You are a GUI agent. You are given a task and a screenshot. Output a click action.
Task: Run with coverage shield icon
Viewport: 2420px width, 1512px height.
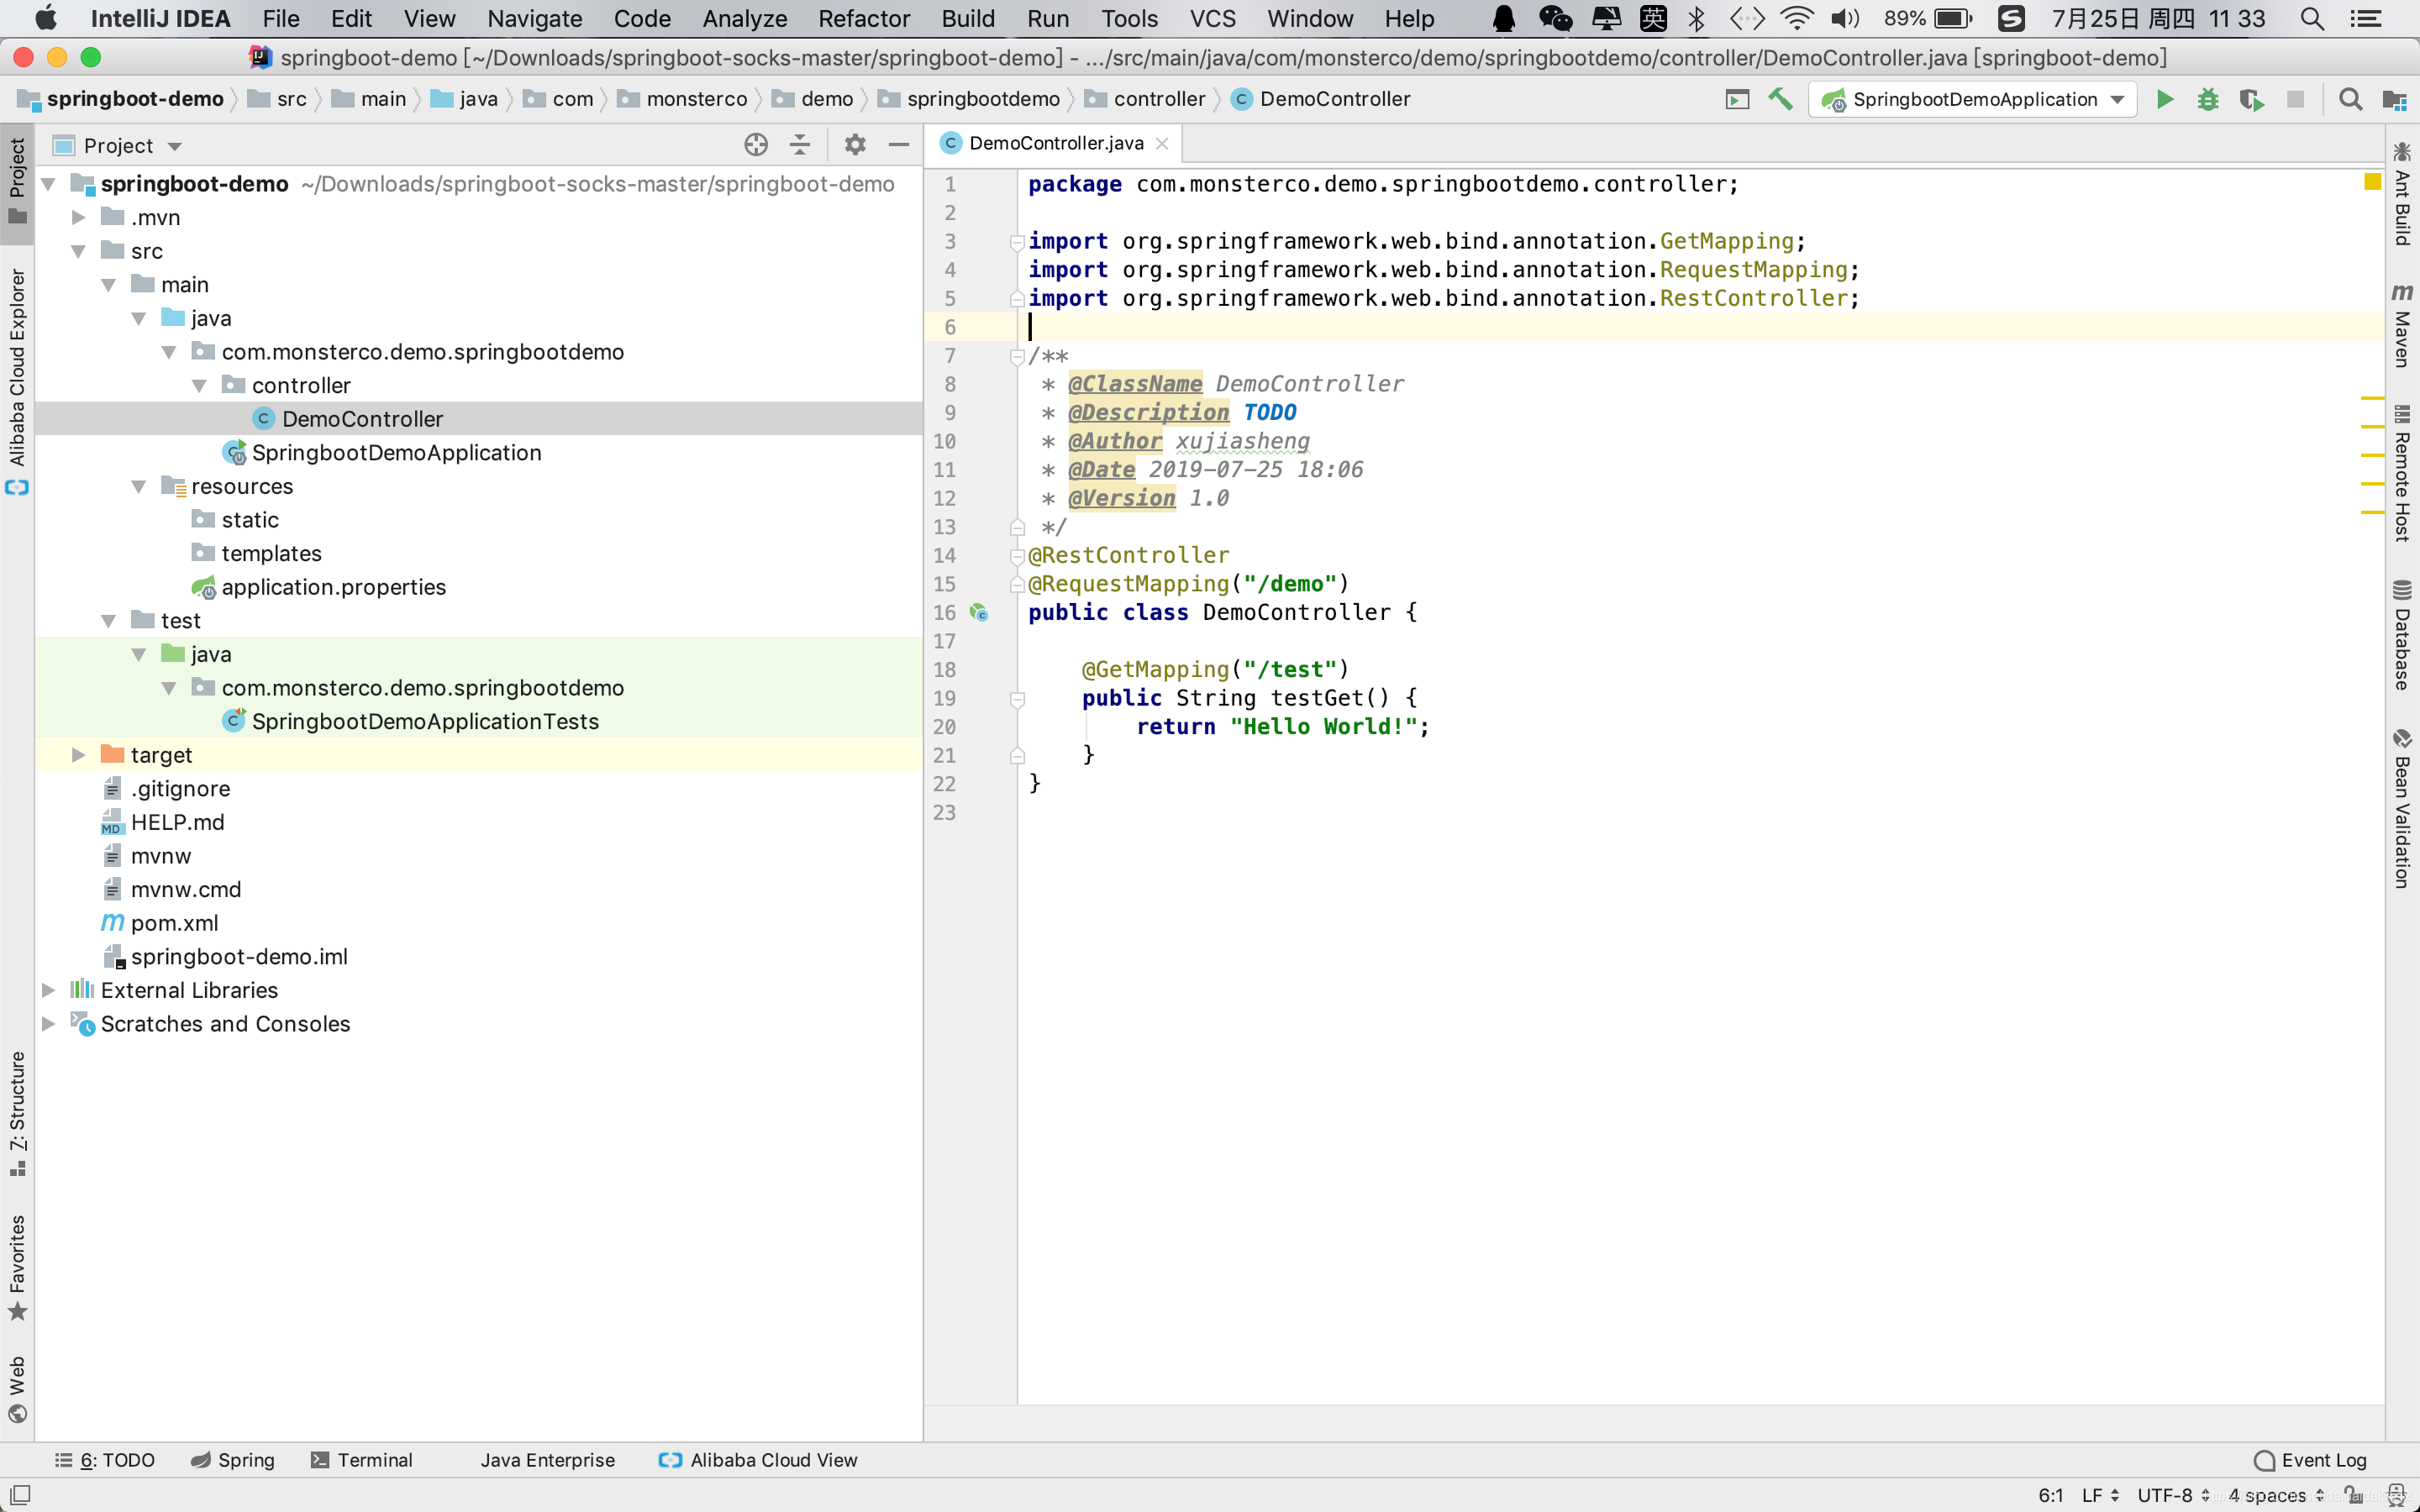(2251, 99)
